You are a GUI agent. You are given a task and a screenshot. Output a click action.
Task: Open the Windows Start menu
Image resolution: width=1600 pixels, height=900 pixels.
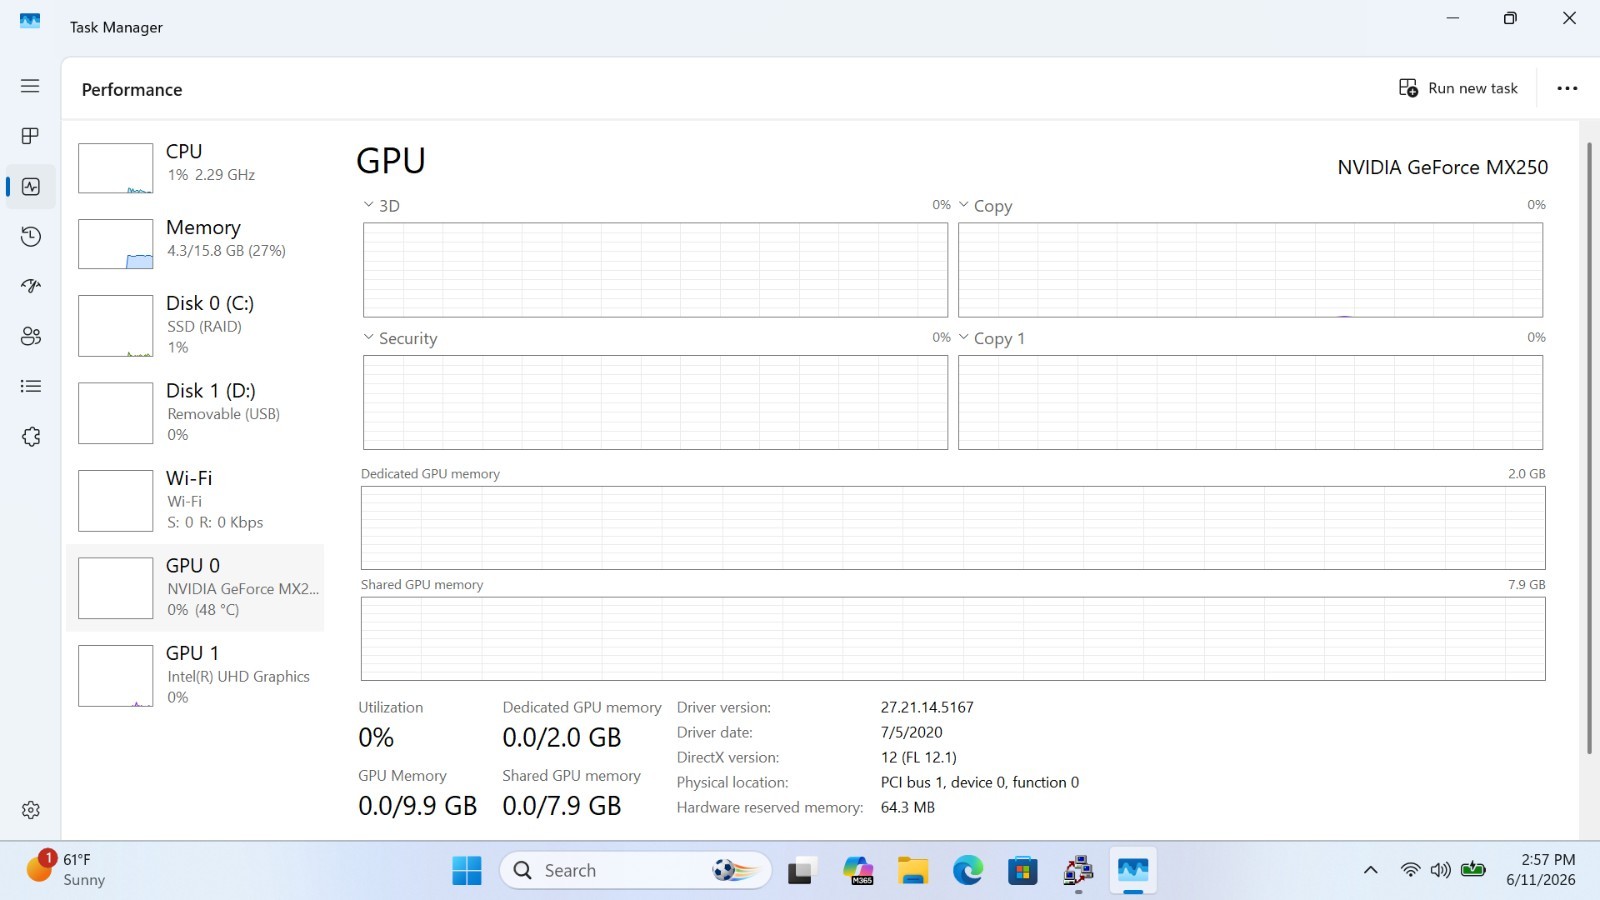[467, 871]
